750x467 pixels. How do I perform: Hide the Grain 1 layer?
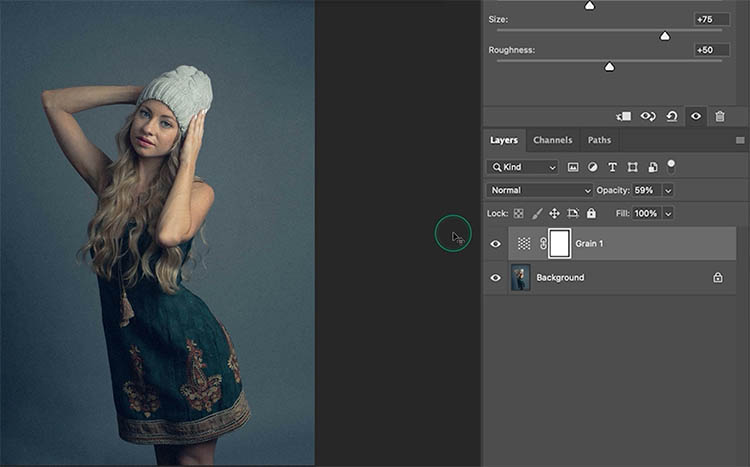tap(495, 244)
